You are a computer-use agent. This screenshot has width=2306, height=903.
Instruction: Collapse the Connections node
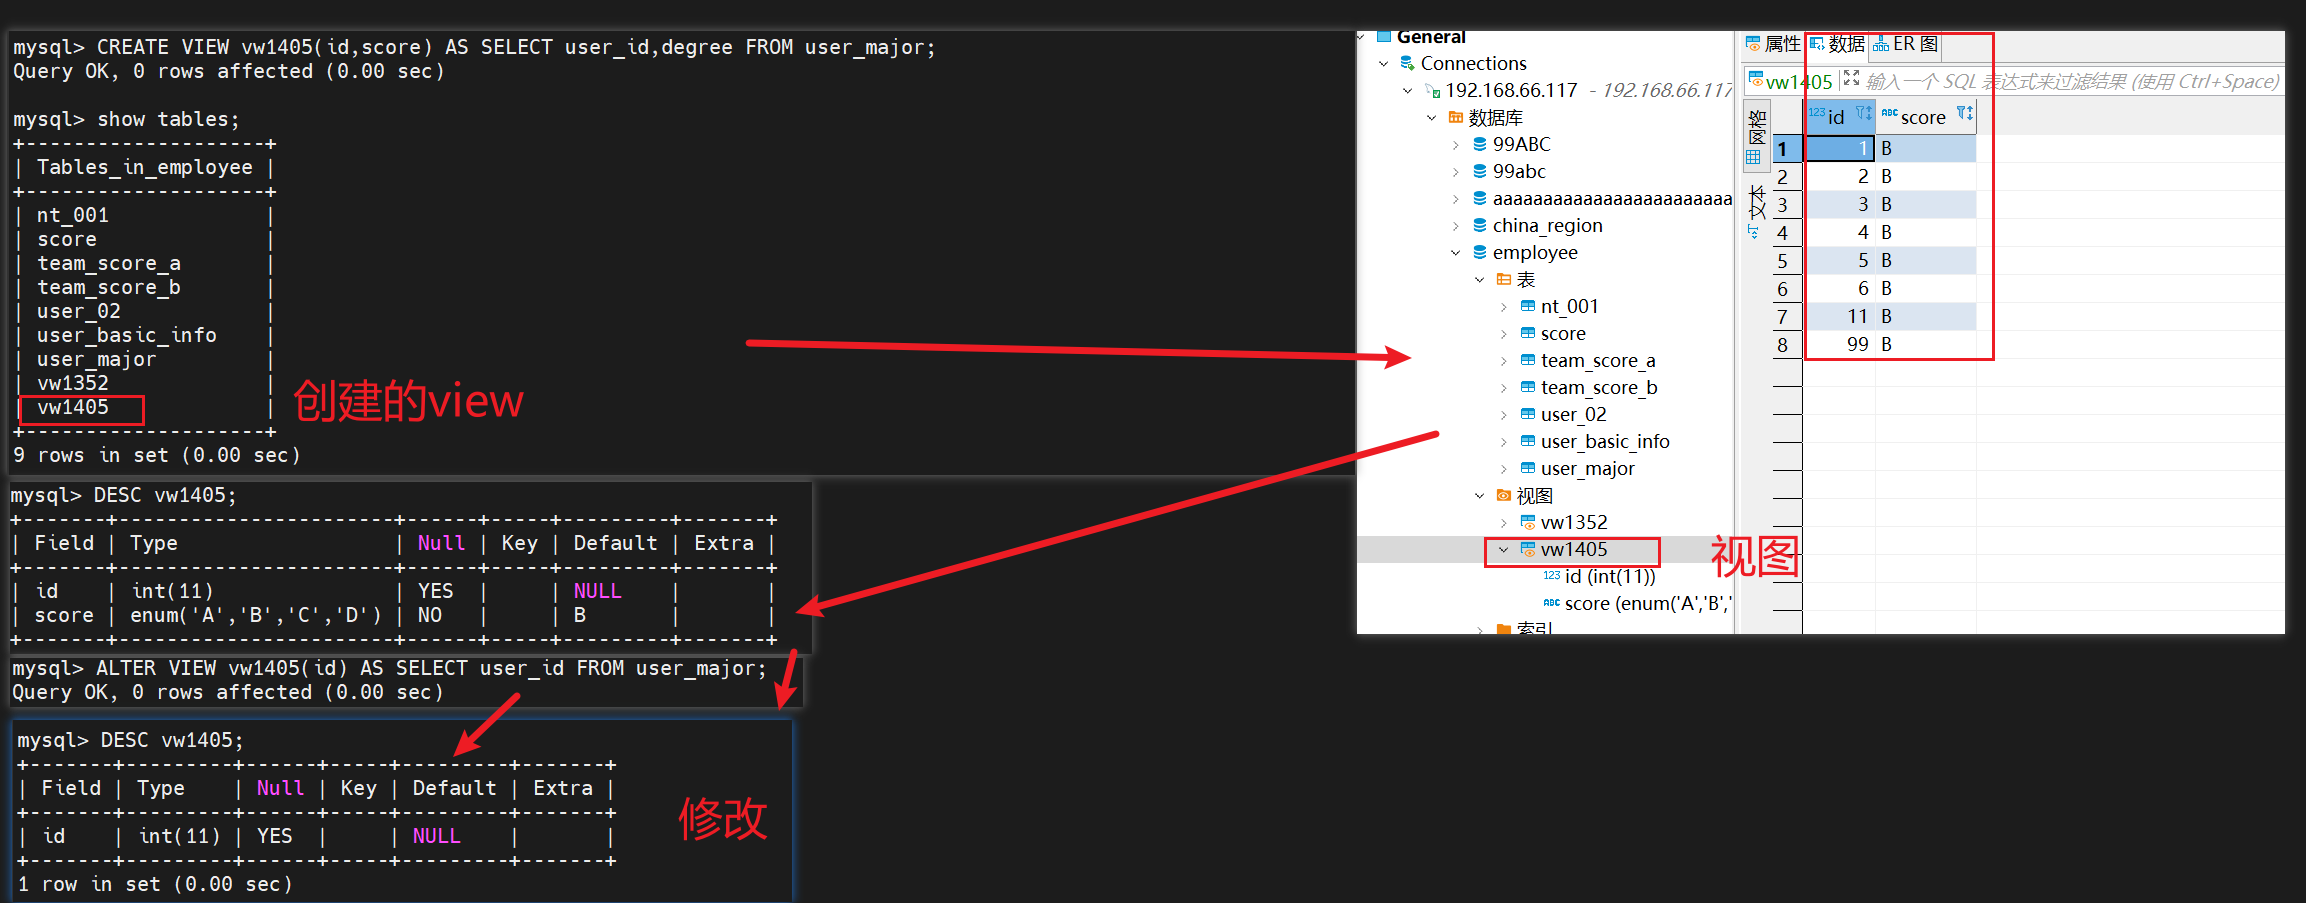point(1384,64)
